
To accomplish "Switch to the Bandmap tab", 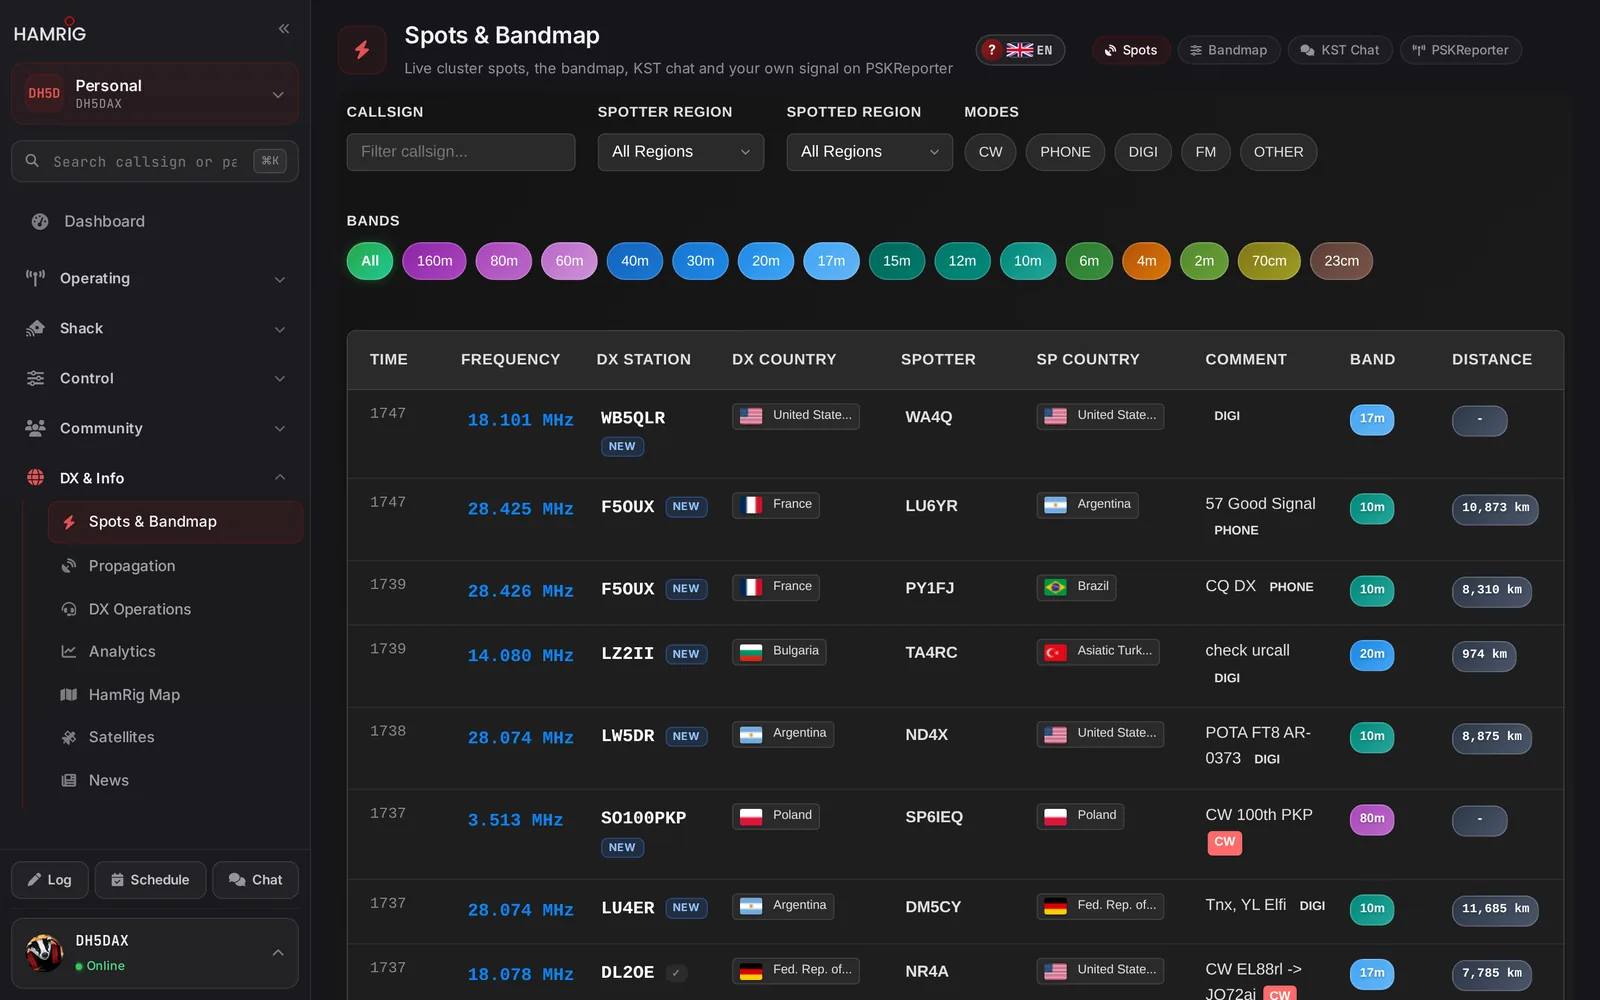I will [1228, 50].
